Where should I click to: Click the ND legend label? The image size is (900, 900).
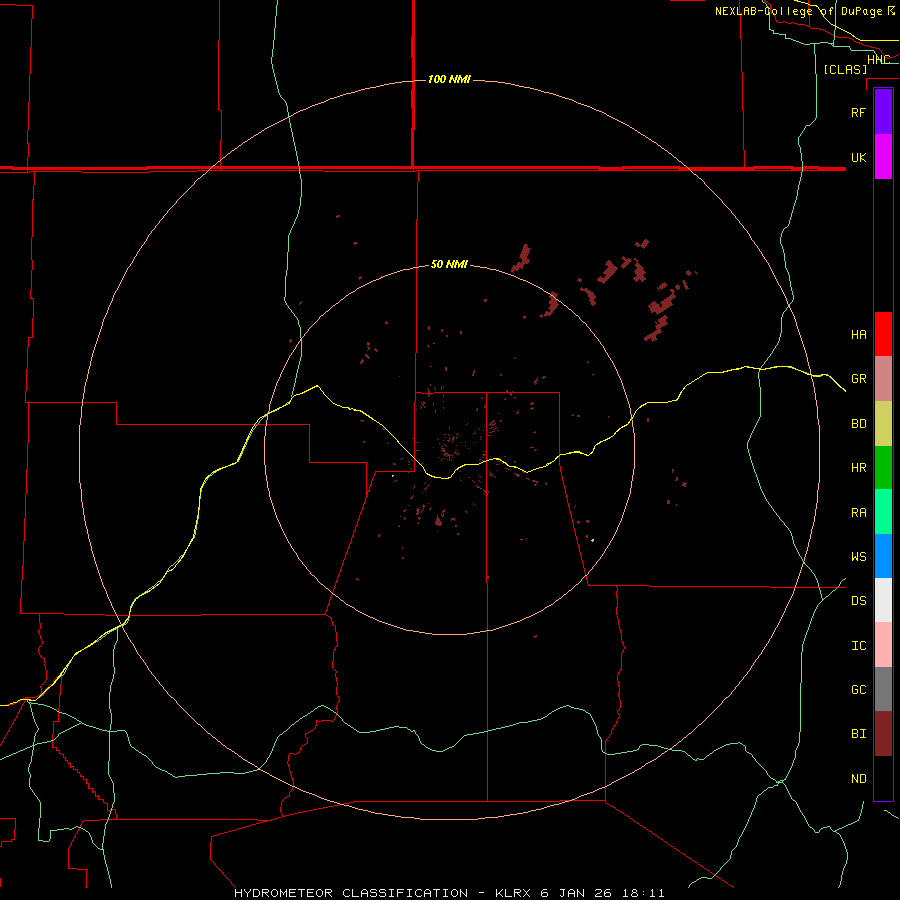tap(858, 778)
